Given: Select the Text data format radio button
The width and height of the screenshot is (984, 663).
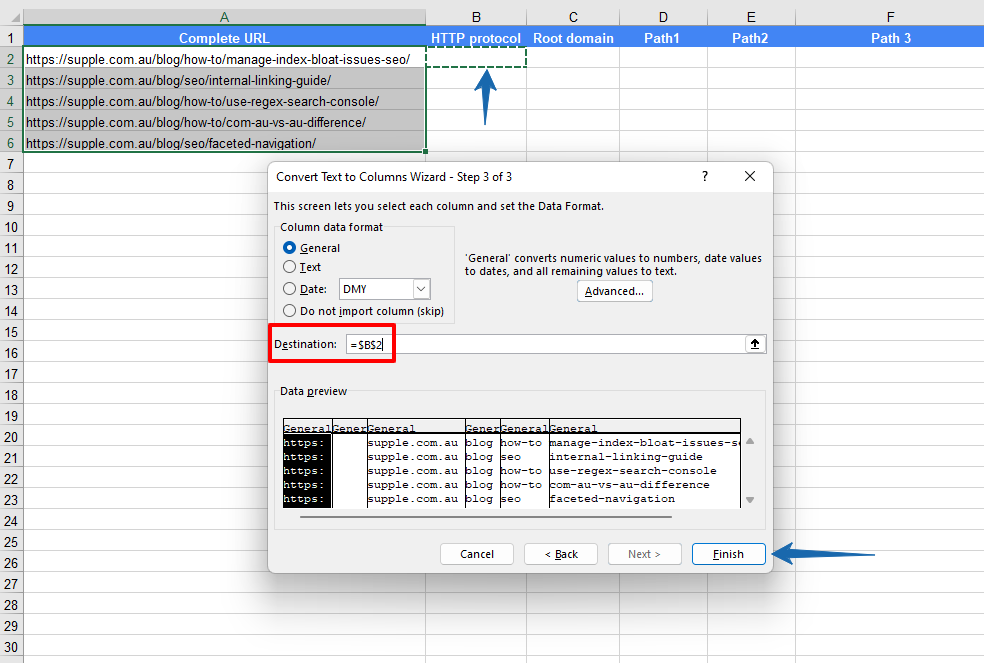Looking at the screenshot, I should 289,267.
